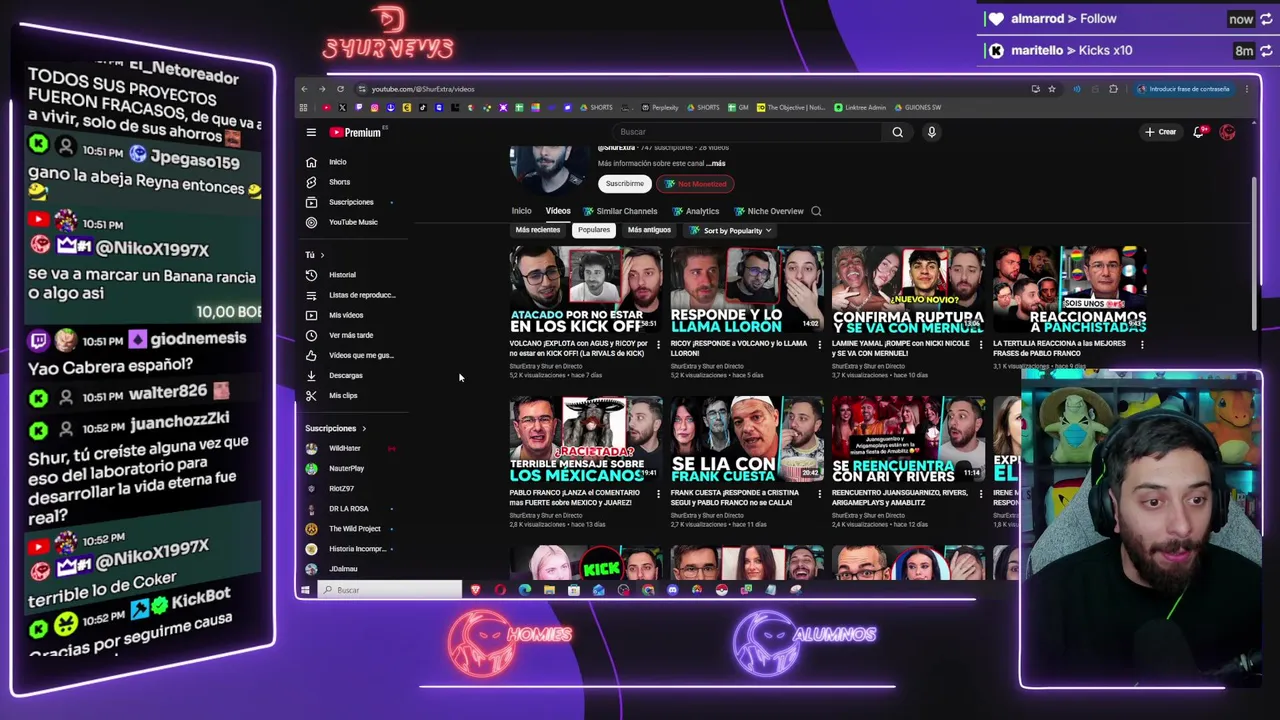This screenshot has height=720, width=1280.
Task: Open the ATACADO POR NO ESTAR thumbnail
Action: [x=586, y=291]
